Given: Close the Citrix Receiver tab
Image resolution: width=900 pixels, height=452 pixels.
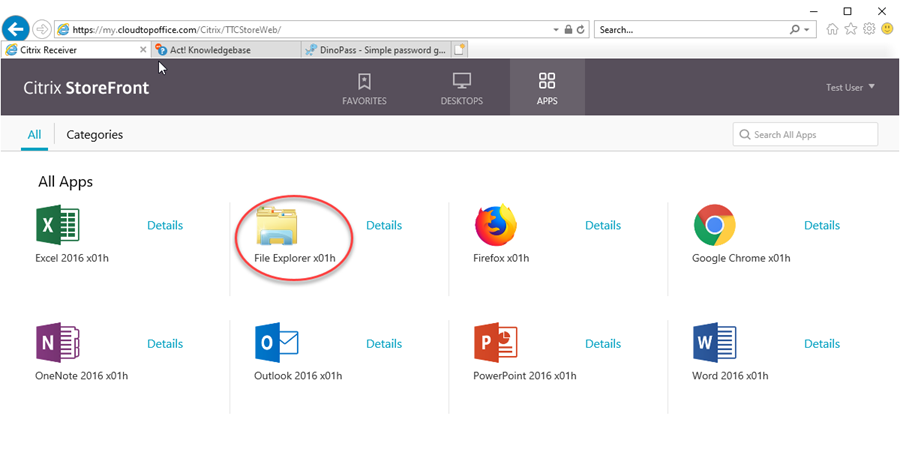Looking at the screenshot, I should [143, 50].
